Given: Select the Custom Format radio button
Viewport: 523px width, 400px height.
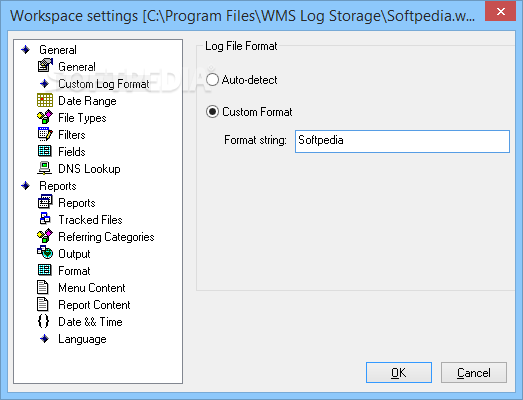Looking at the screenshot, I should coord(212,111).
